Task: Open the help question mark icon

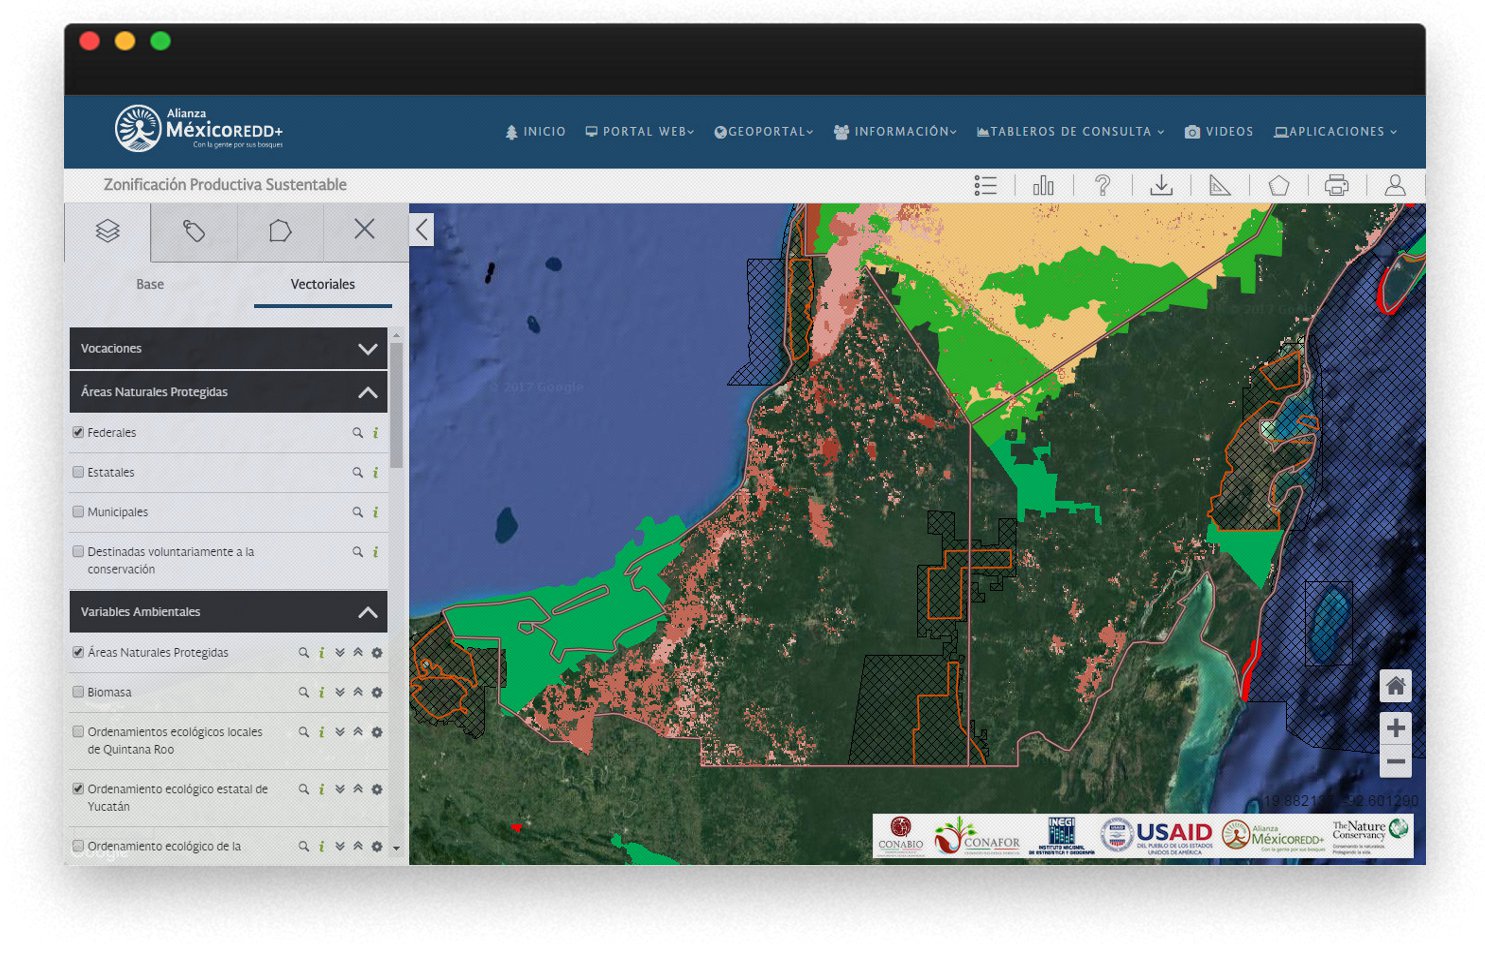Action: [1102, 185]
